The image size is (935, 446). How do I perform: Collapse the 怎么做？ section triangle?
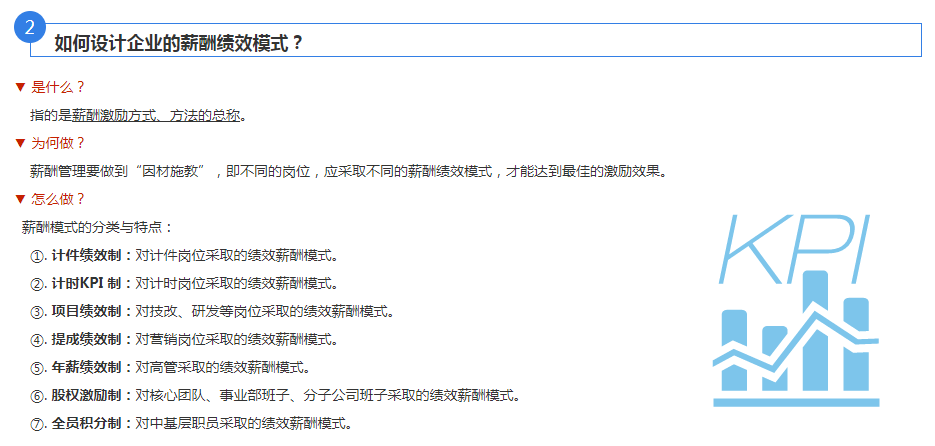[19, 199]
